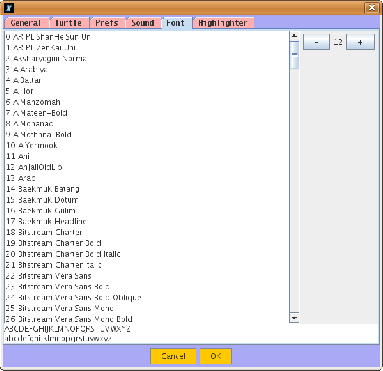Viewport: 383px width, 371px height.
Task: Select font 25 Bitstream Vera Sans Mono
Action: click(147, 308)
